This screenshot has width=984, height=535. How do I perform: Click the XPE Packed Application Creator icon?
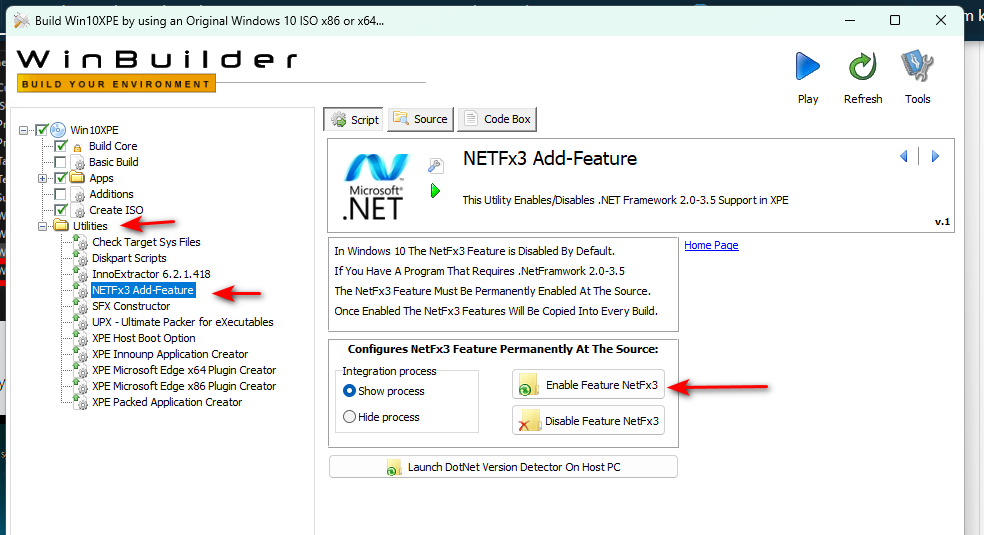(x=80, y=402)
